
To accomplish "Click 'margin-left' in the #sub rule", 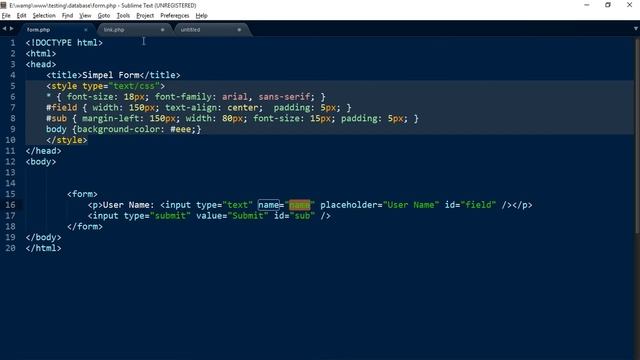I will click(x=110, y=118).
